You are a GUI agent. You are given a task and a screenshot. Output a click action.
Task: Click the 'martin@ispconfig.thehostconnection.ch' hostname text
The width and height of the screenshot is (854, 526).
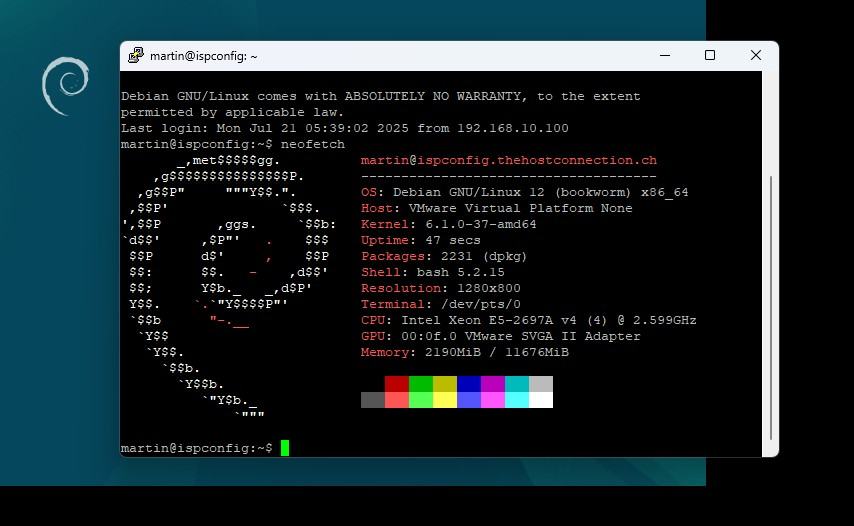[509, 161]
